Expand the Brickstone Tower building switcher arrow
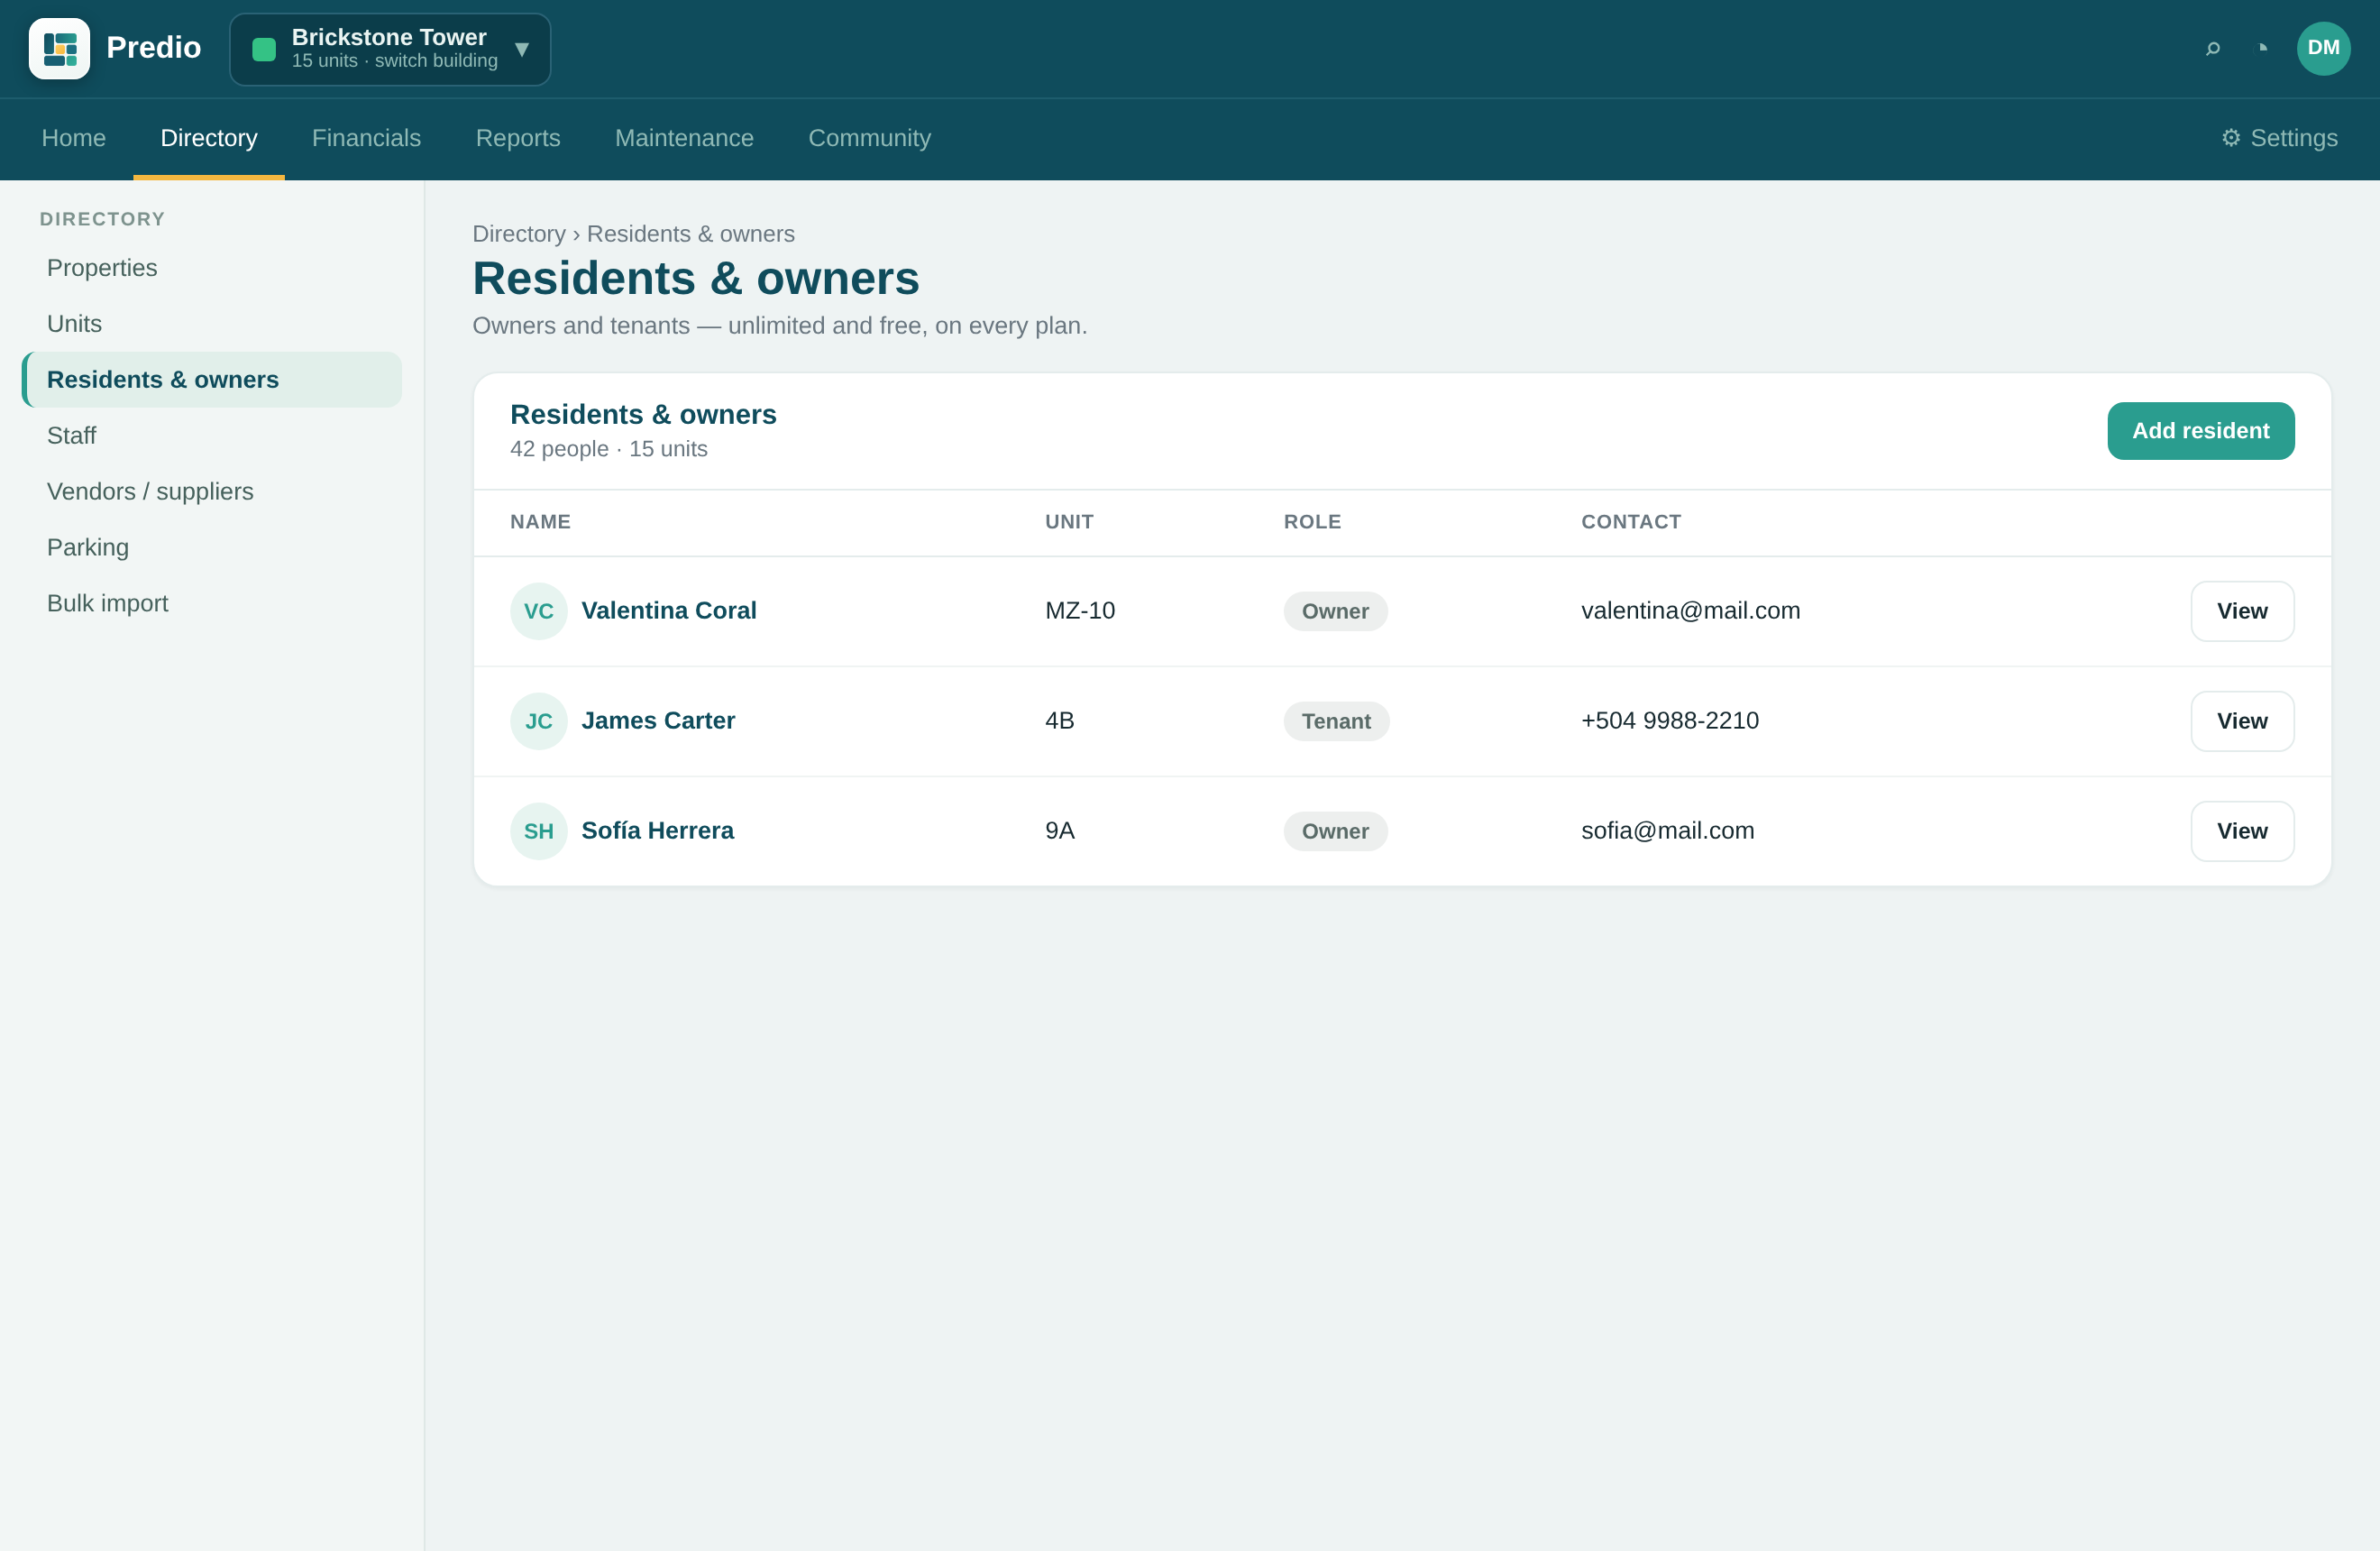This screenshot has width=2380, height=1551. click(521, 49)
